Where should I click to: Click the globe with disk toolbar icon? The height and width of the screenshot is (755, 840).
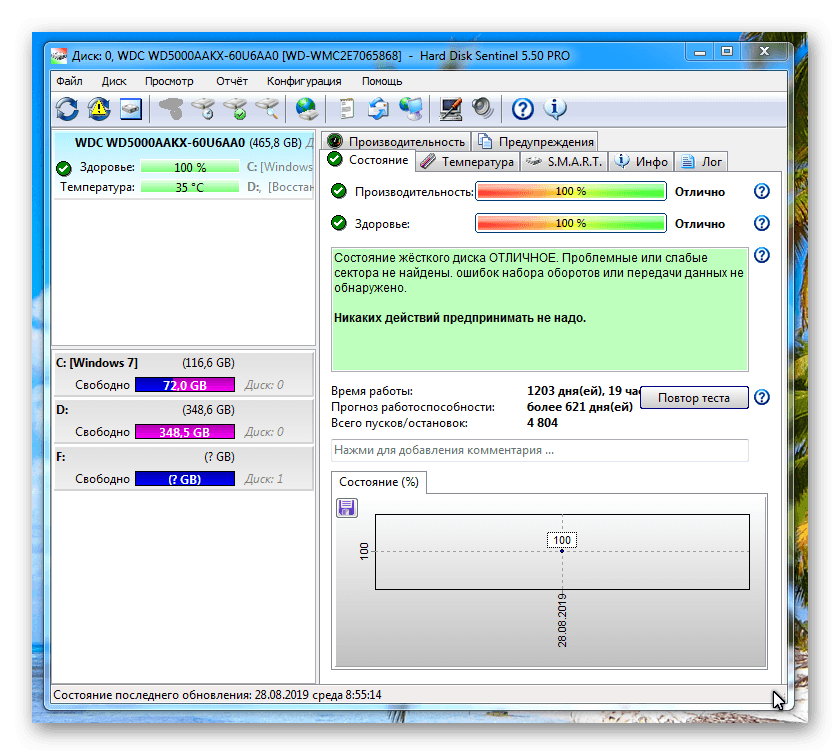click(306, 108)
